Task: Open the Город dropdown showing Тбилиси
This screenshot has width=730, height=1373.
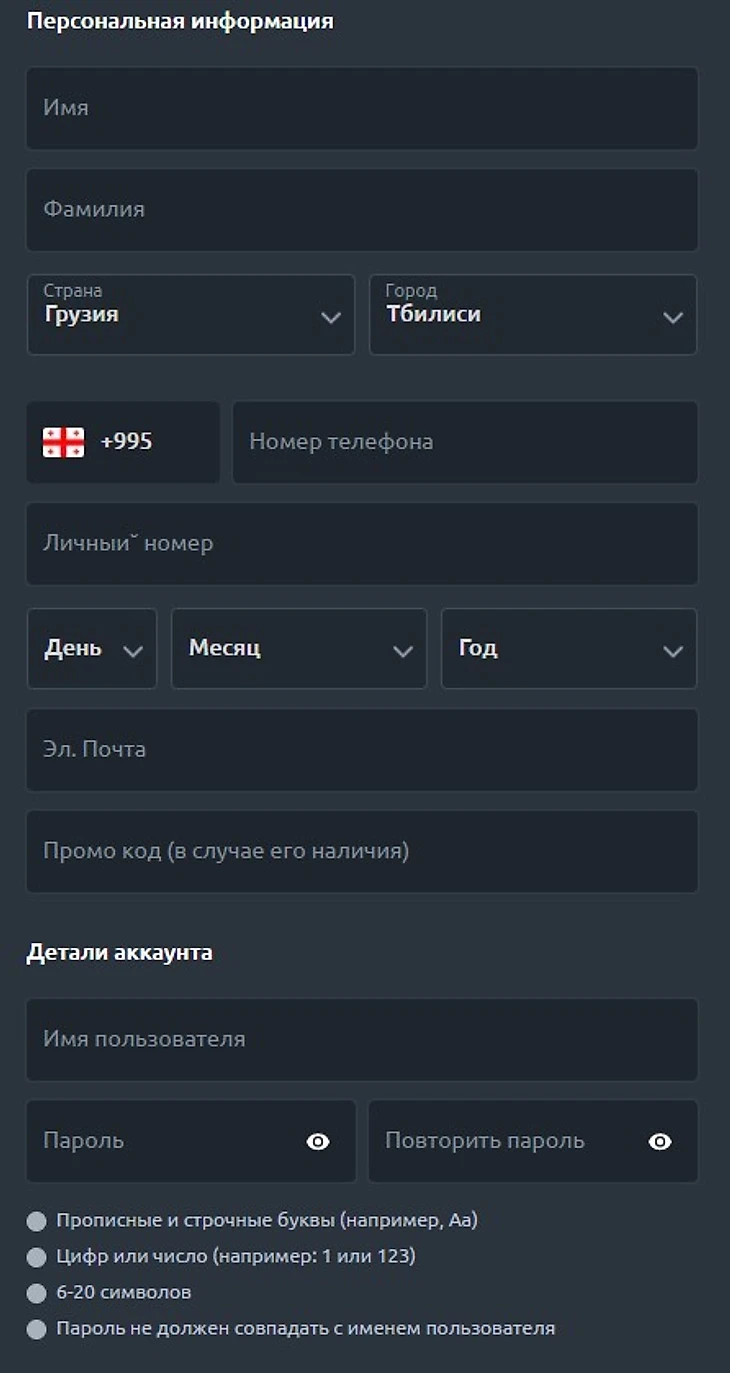Action: (x=532, y=314)
